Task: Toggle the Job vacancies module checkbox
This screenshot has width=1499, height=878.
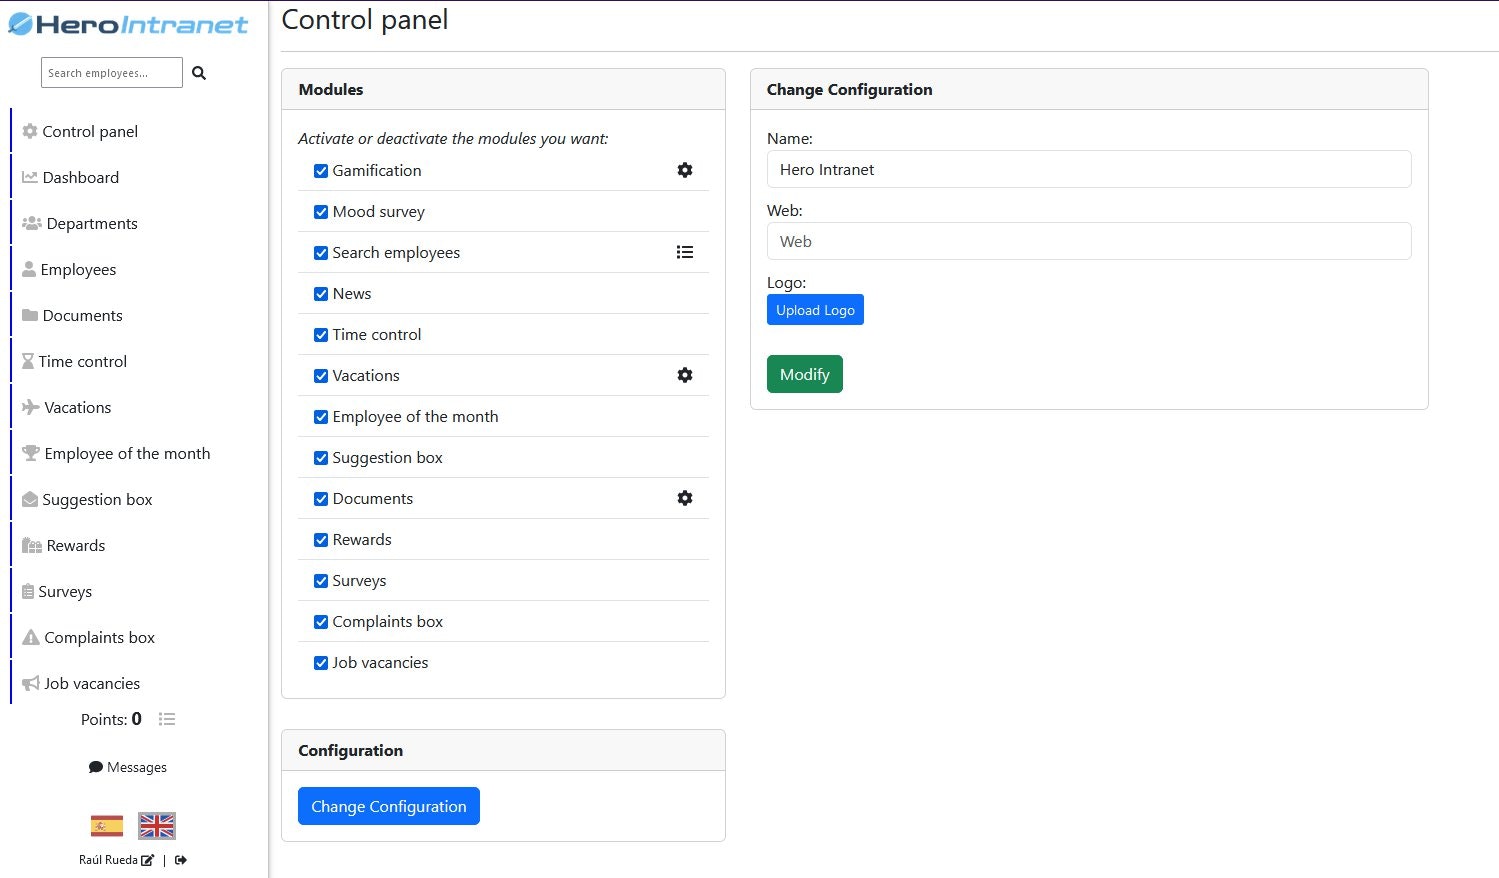Action: pyautogui.click(x=321, y=663)
